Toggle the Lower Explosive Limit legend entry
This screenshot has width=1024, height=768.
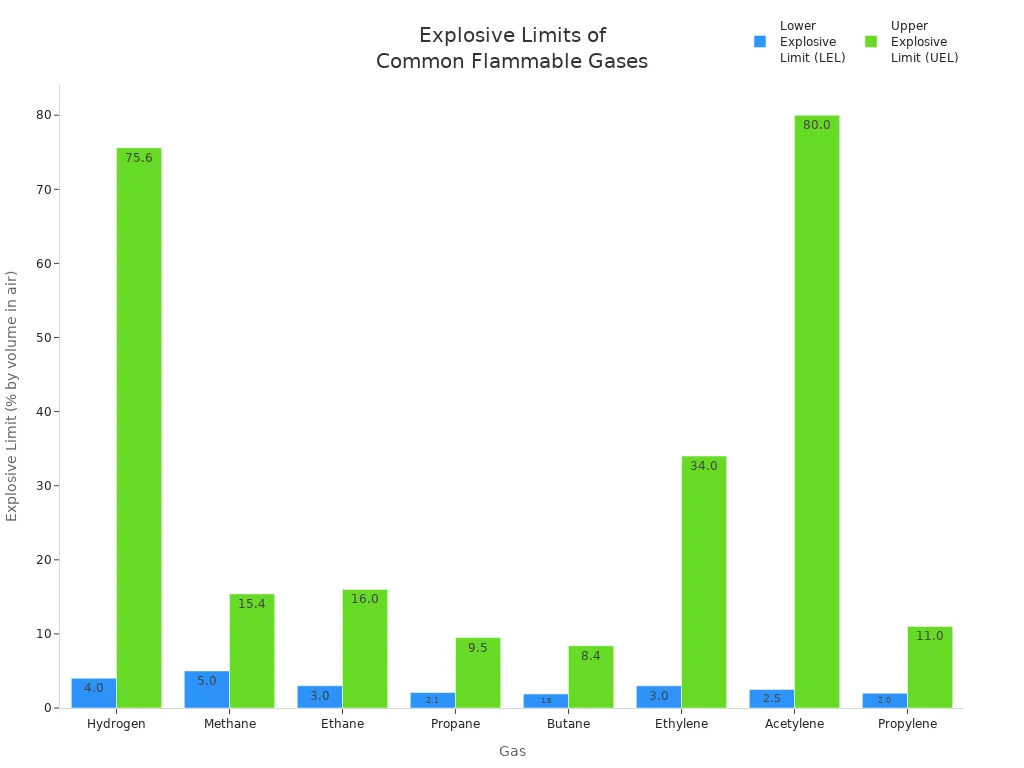[x=810, y=41]
